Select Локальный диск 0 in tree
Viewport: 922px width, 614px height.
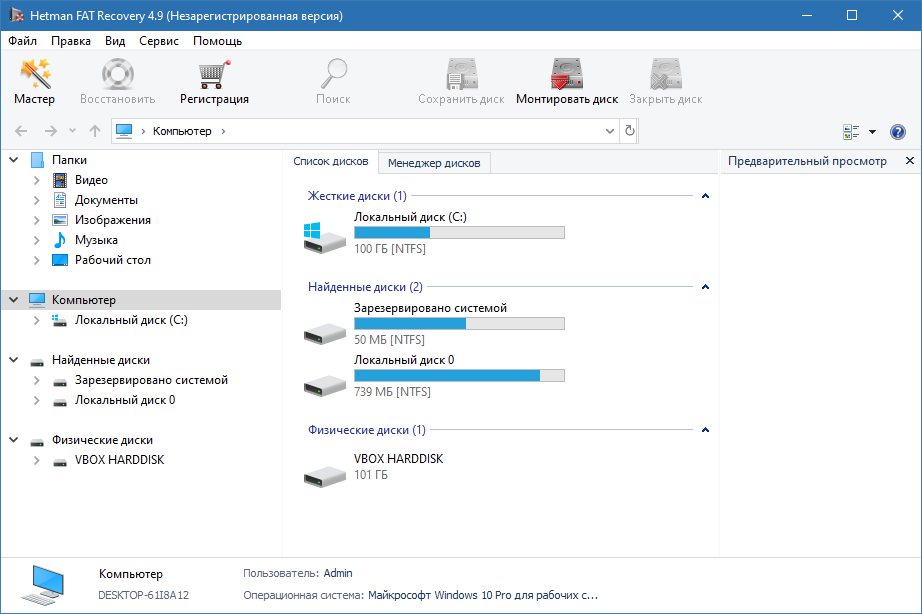click(125, 400)
